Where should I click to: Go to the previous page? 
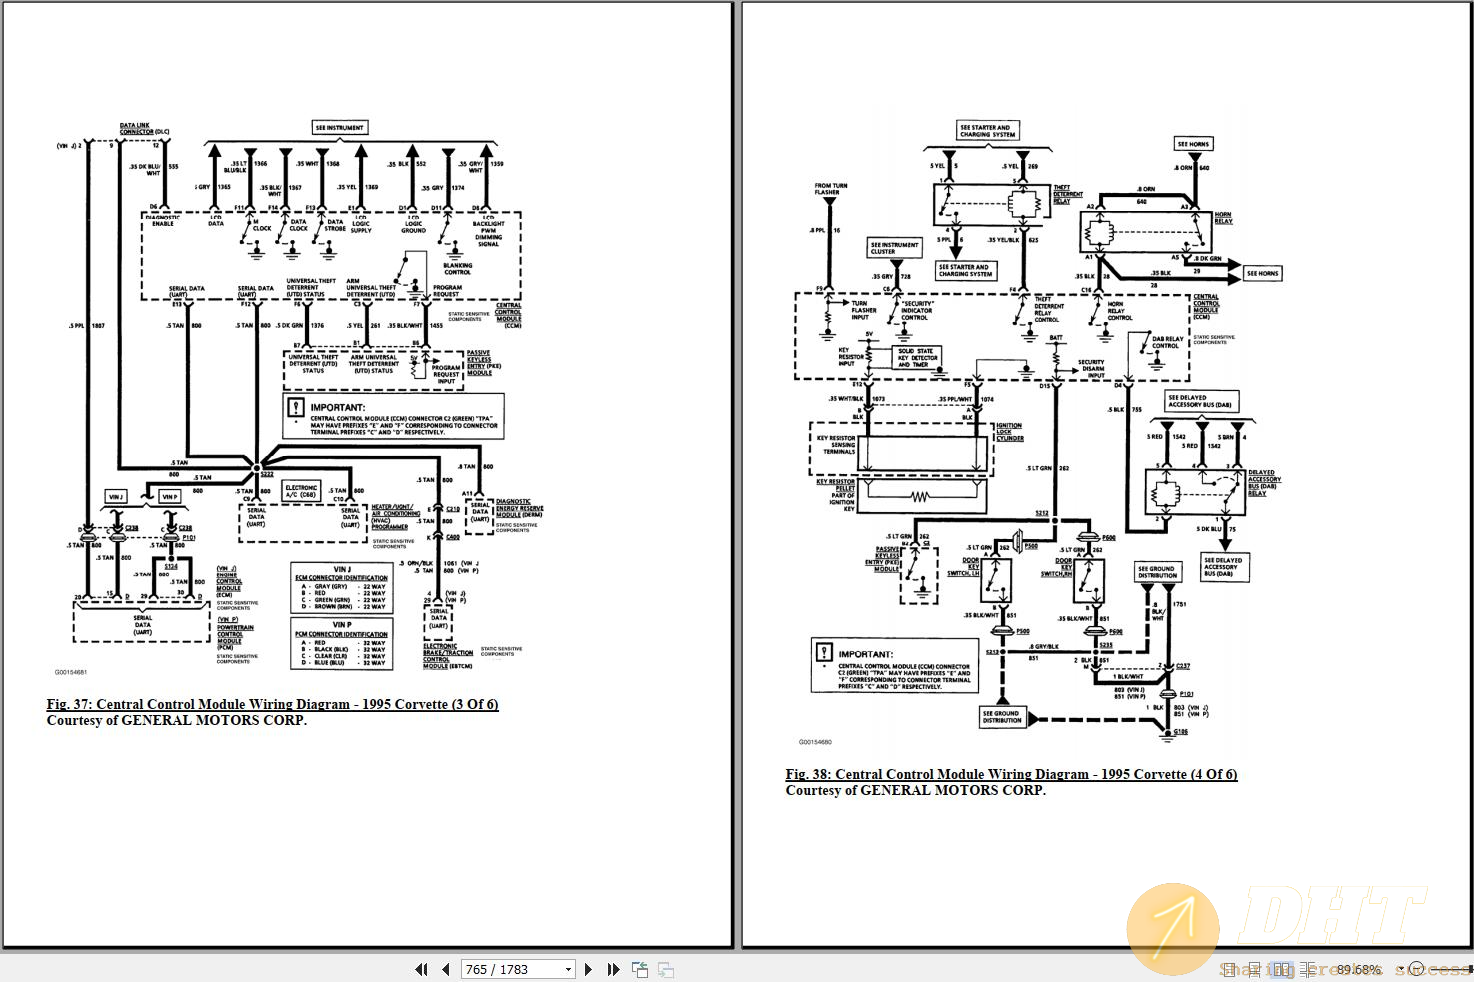pos(446,969)
